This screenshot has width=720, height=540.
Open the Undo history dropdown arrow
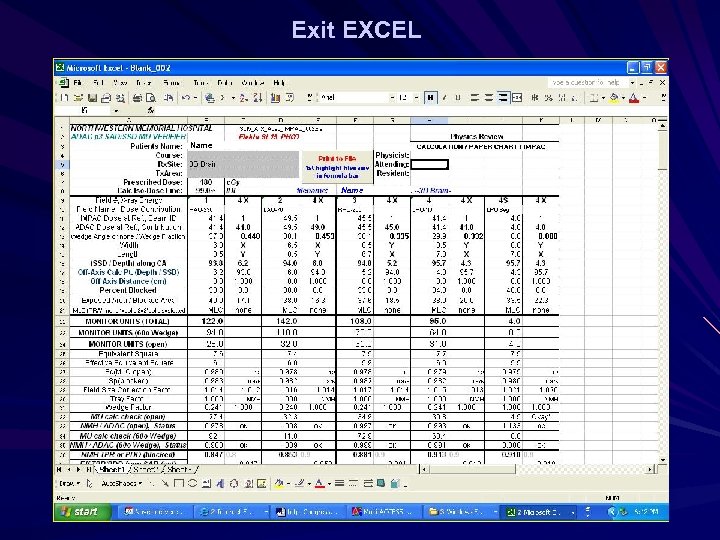tap(195, 98)
